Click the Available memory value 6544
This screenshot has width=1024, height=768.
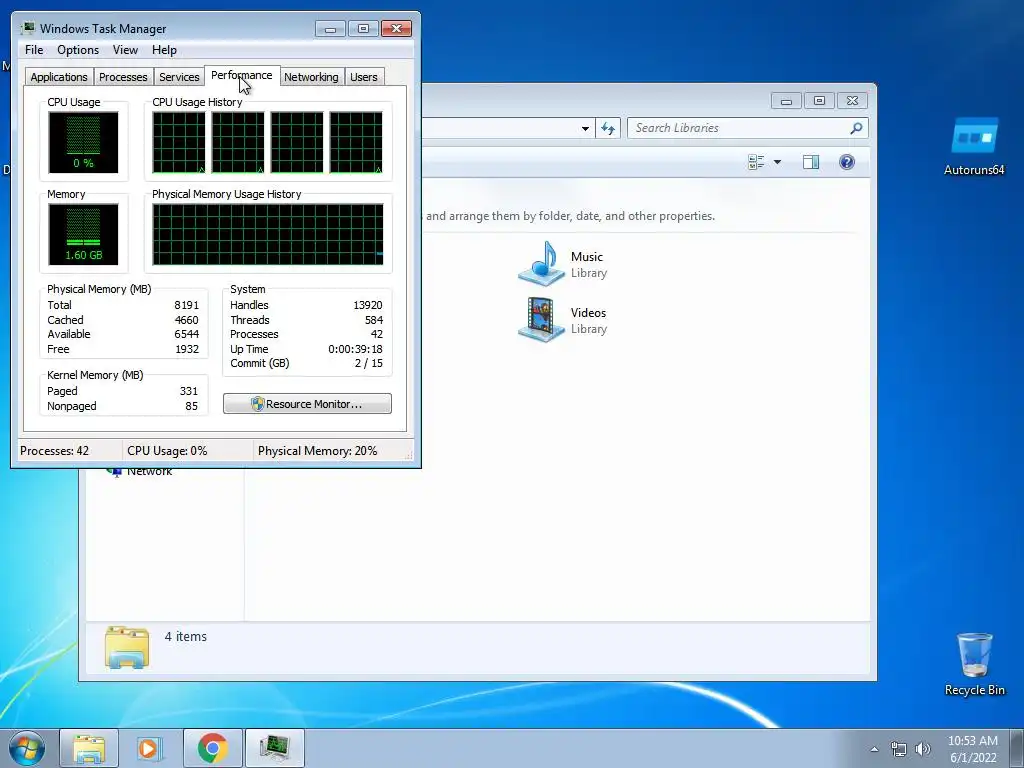[186, 334]
